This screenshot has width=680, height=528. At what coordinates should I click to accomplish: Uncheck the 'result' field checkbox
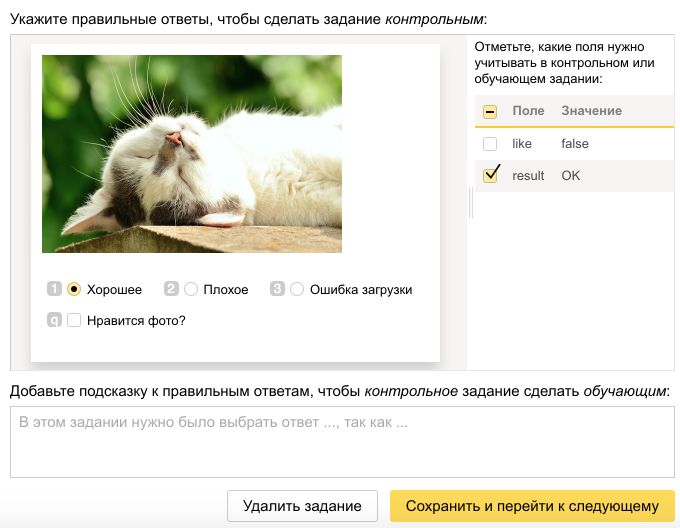pyautogui.click(x=490, y=175)
